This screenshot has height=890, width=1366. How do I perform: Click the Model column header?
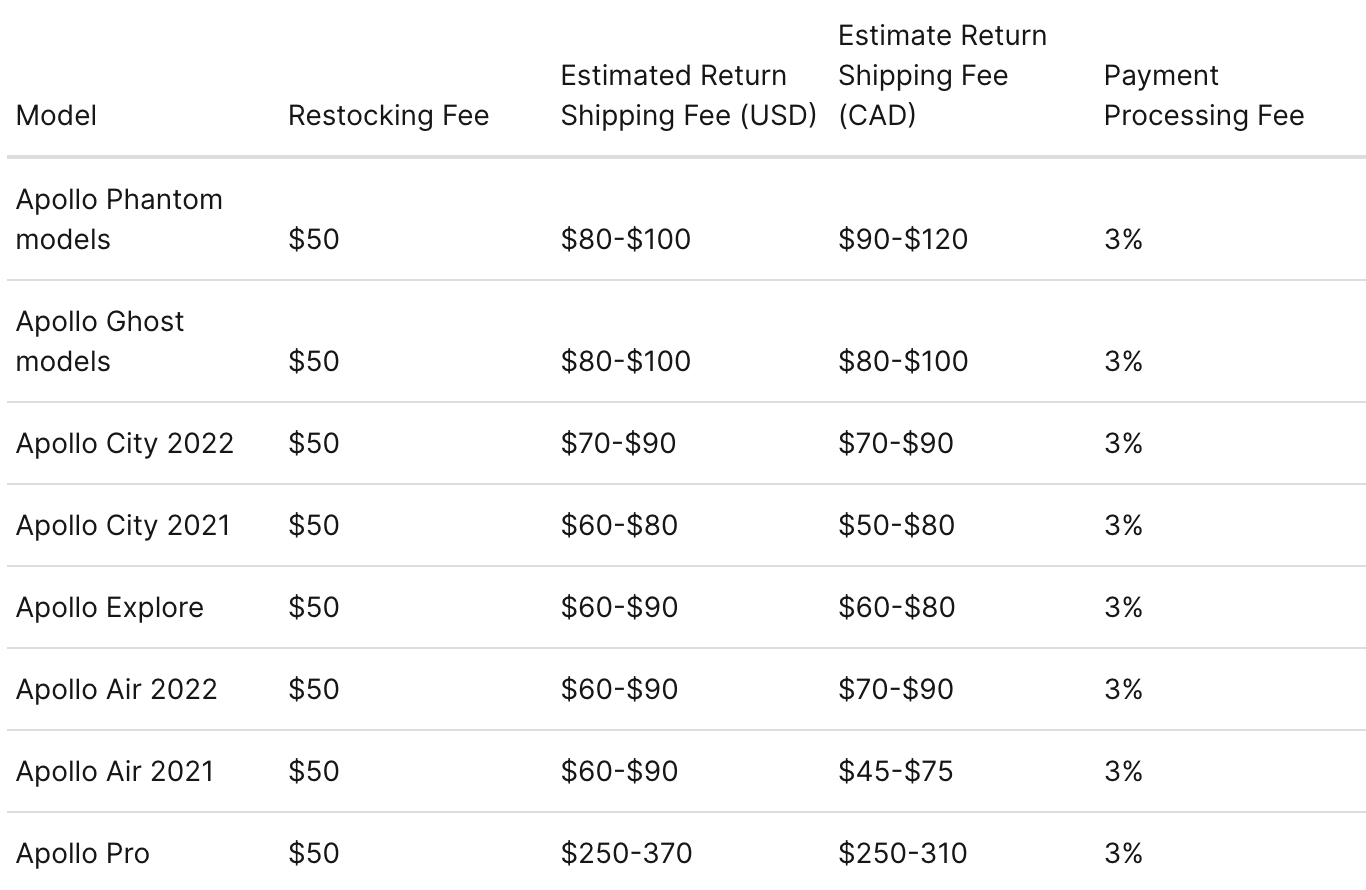click(56, 116)
